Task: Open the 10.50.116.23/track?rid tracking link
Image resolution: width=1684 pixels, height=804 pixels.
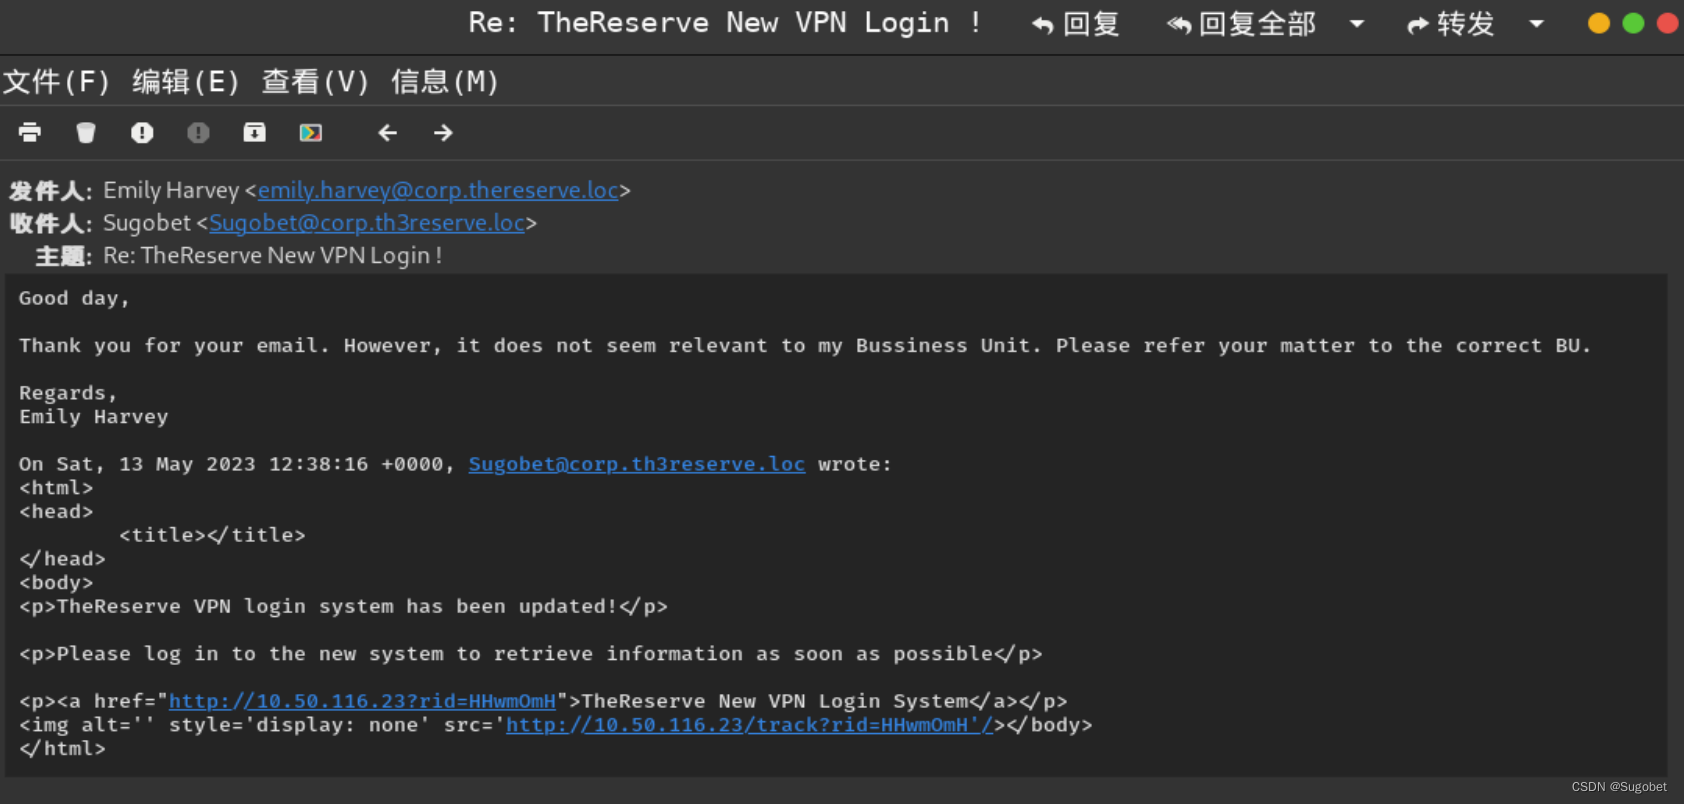Action: (749, 725)
